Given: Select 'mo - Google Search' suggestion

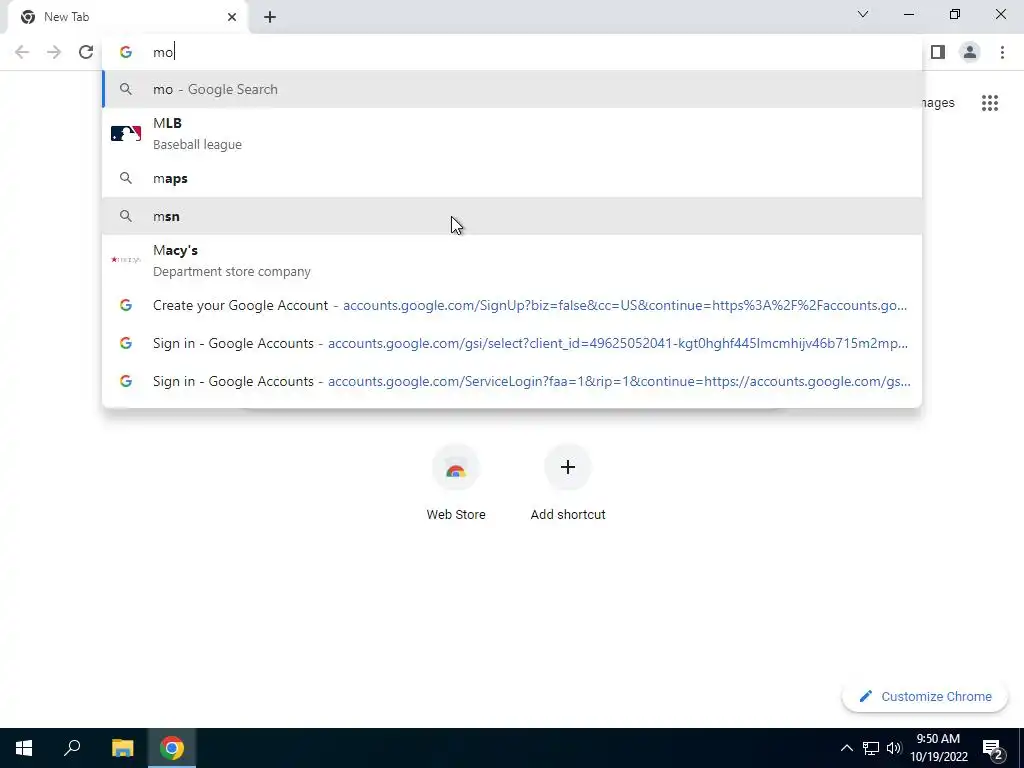Looking at the screenshot, I should (512, 89).
